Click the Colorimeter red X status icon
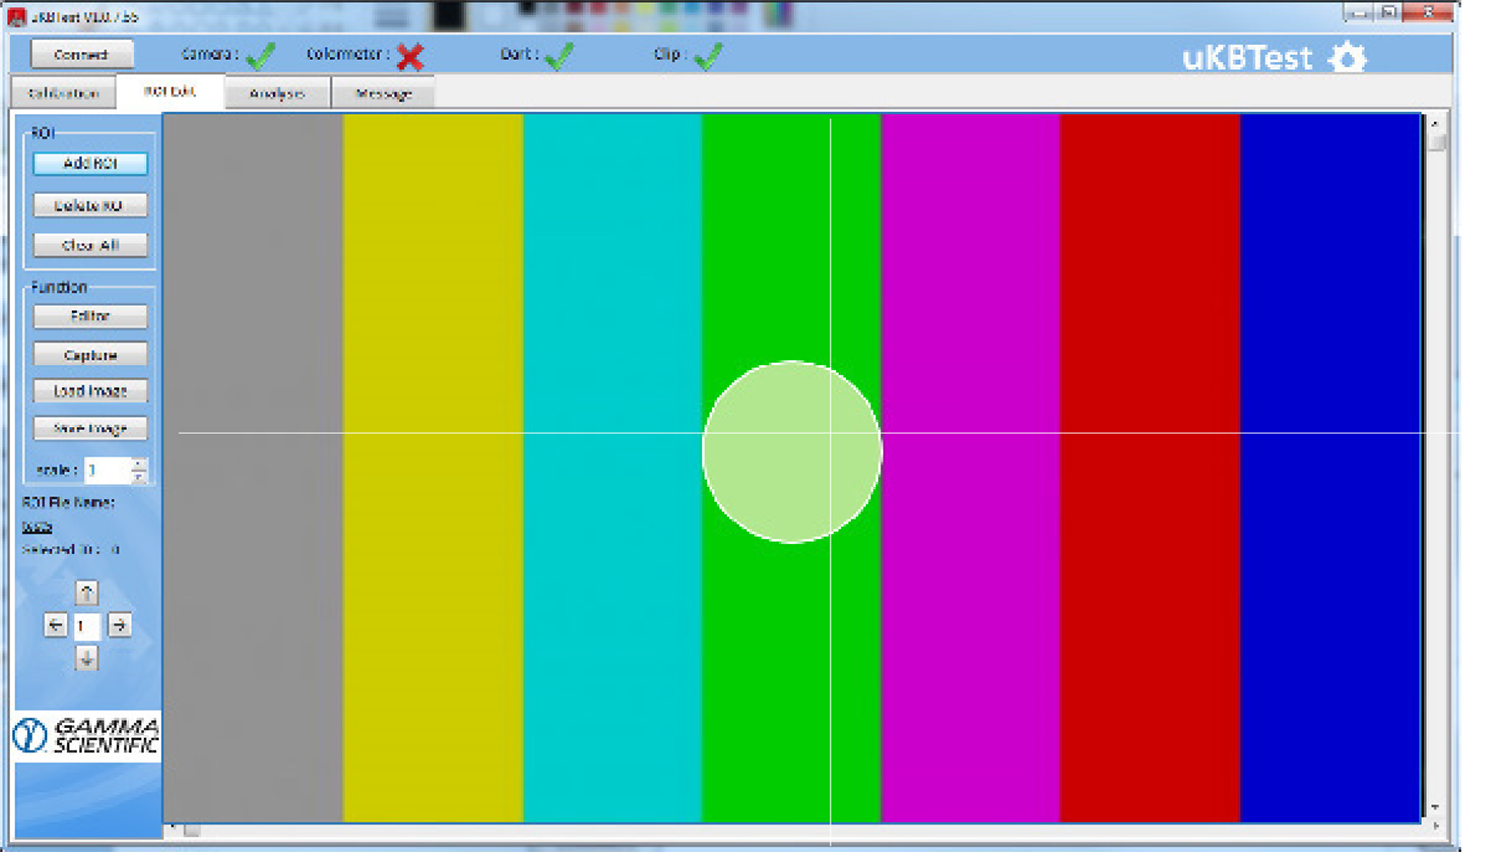 (410, 57)
